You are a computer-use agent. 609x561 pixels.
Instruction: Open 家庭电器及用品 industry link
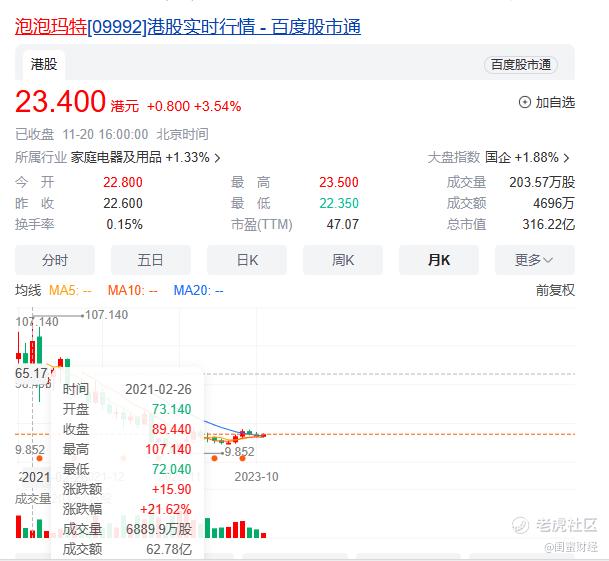(116, 157)
